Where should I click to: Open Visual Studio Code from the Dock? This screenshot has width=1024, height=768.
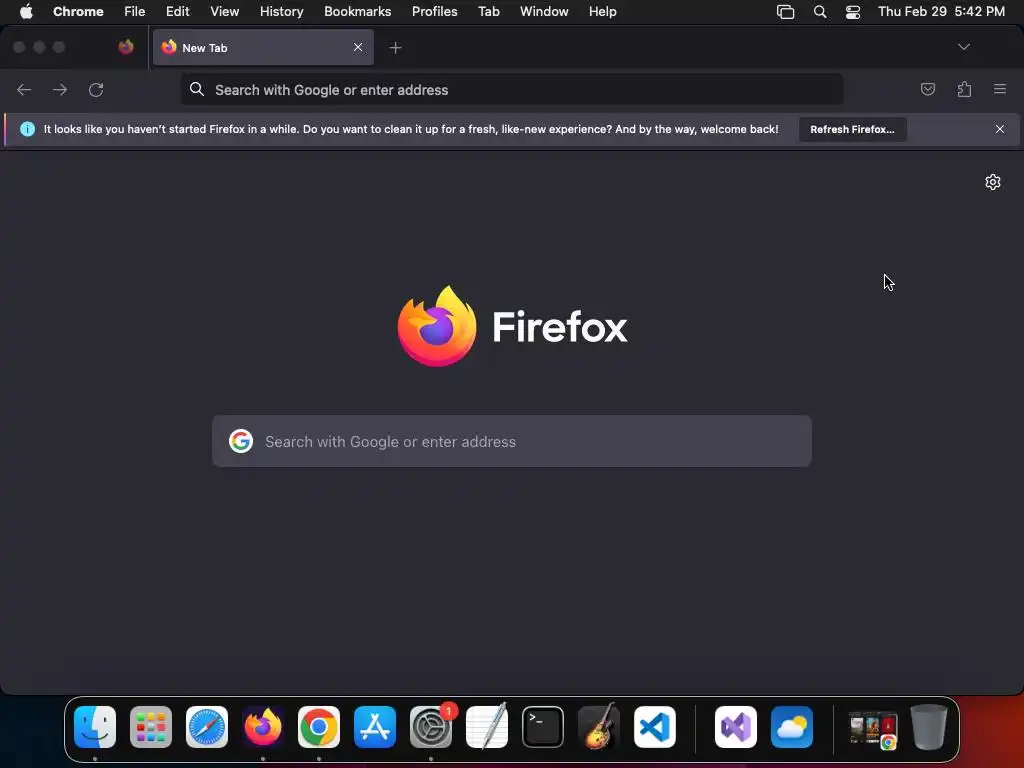(x=655, y=727)
